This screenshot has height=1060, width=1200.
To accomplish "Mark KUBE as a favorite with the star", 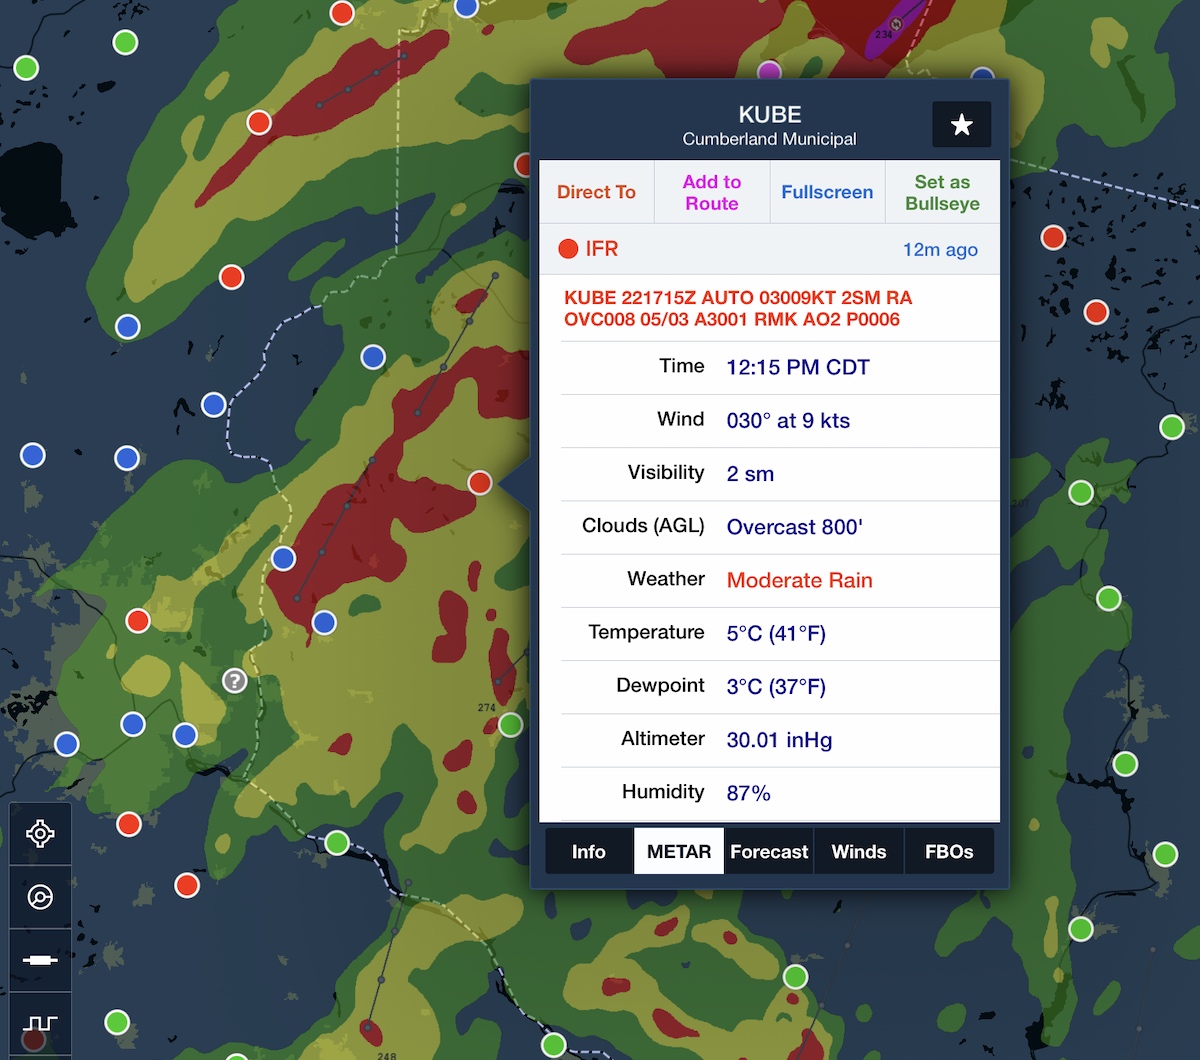I will (961, 125).
